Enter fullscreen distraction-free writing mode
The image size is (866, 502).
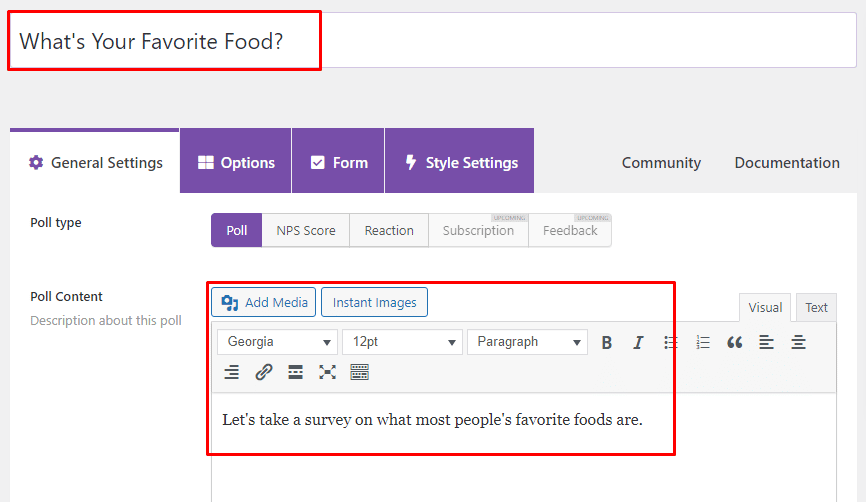328,372
